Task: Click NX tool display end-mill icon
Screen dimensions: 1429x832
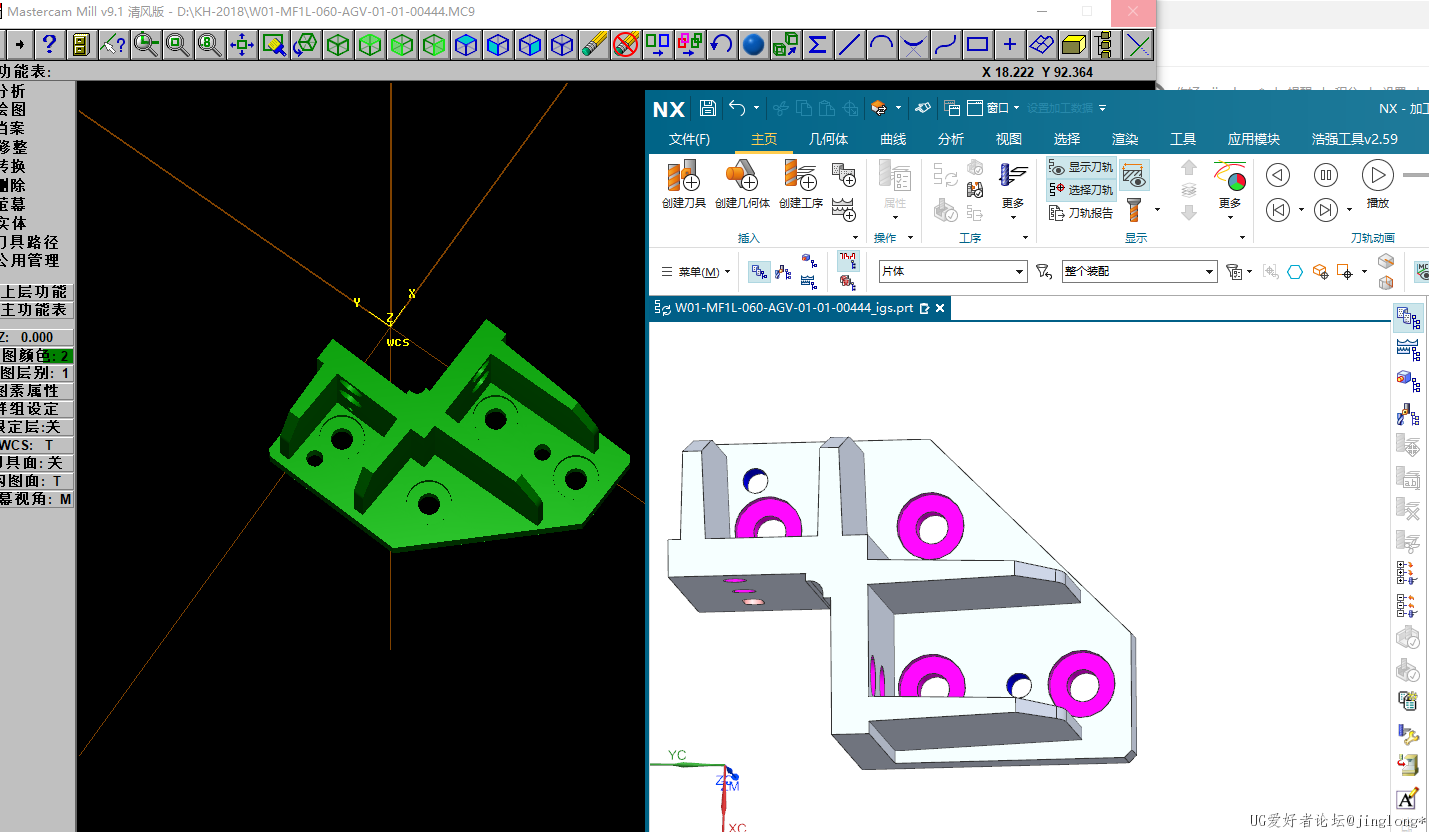Action: click(1135, 209)
